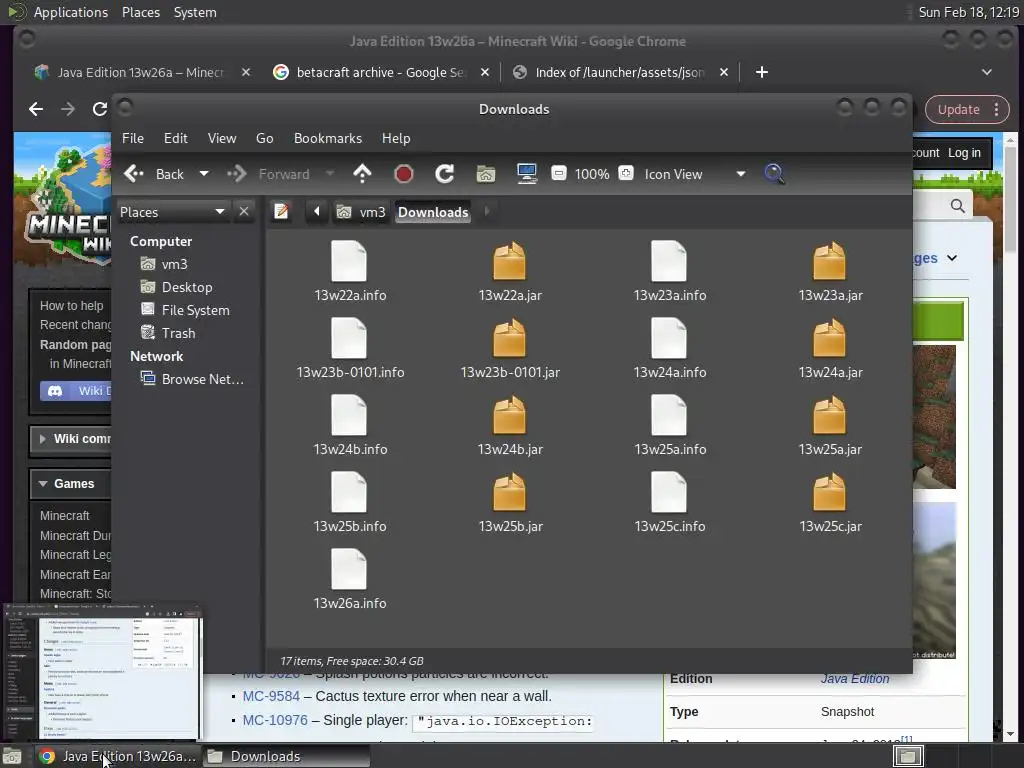Go back in Chrome browser
Viewport: 1024px width, 768px height.
pos(36,109)
